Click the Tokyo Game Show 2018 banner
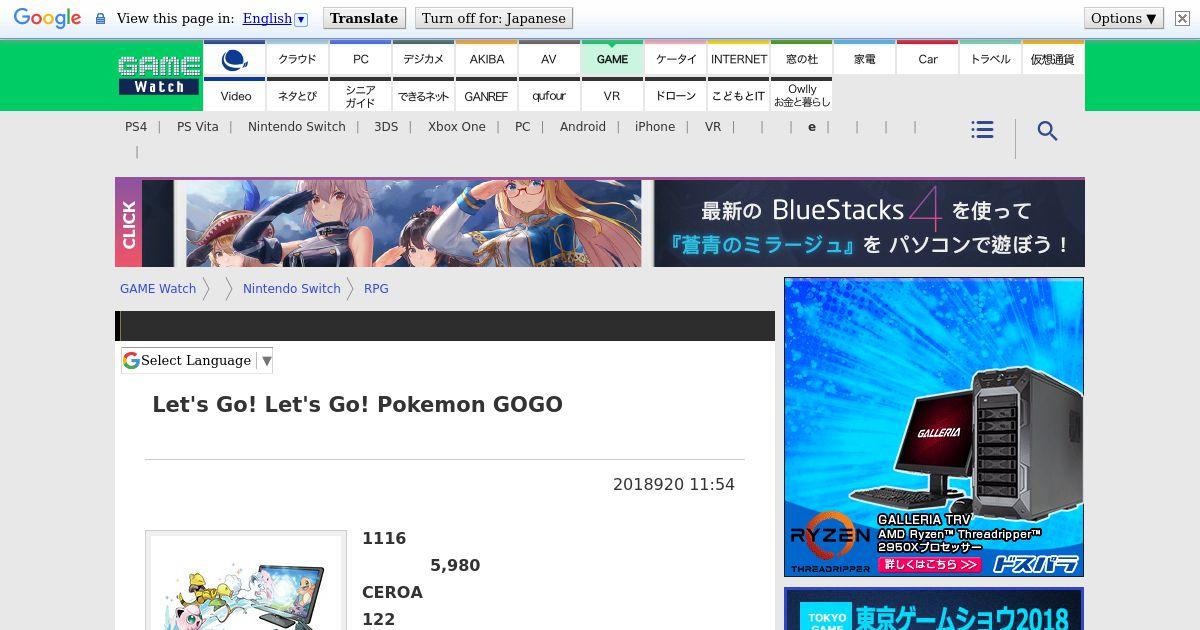Viewport: 1200px width, 630px height. [x=934, y=609]
